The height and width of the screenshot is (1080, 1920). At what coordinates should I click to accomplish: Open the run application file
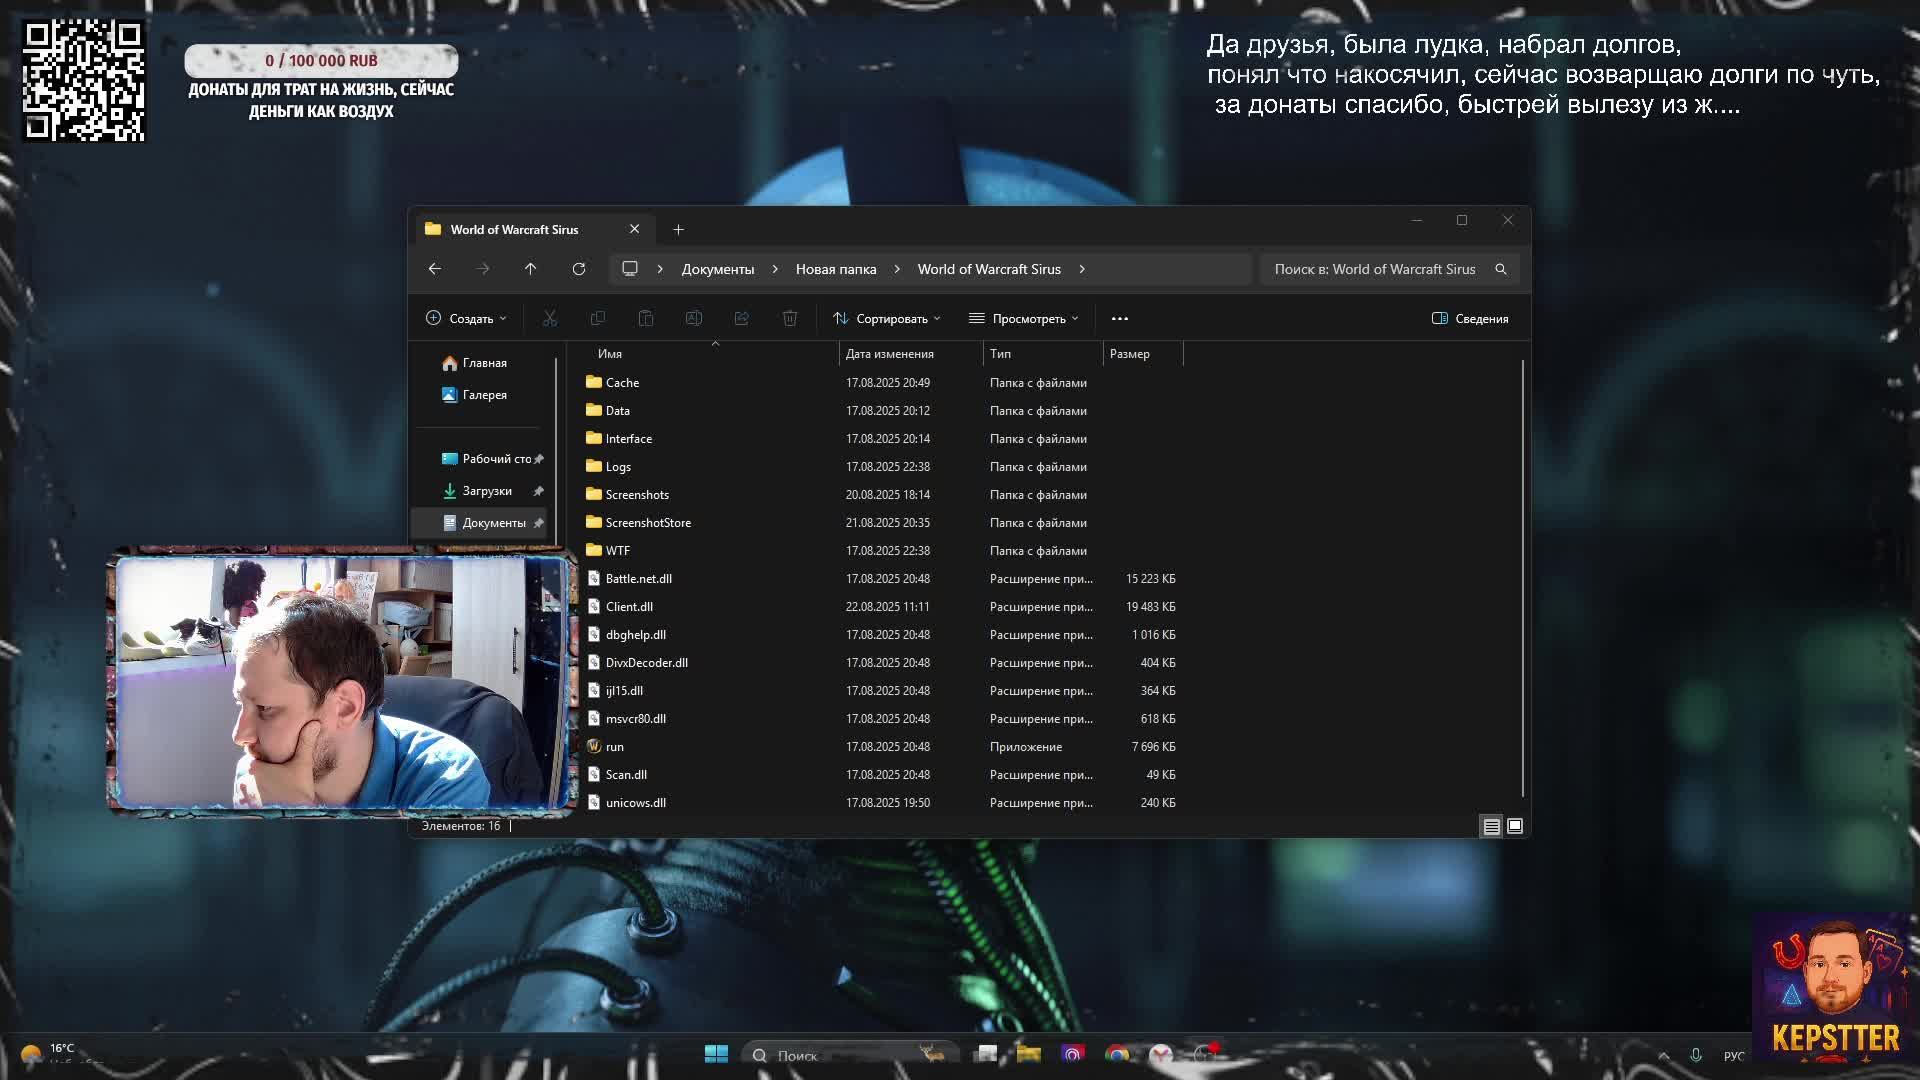click(614, 747)
